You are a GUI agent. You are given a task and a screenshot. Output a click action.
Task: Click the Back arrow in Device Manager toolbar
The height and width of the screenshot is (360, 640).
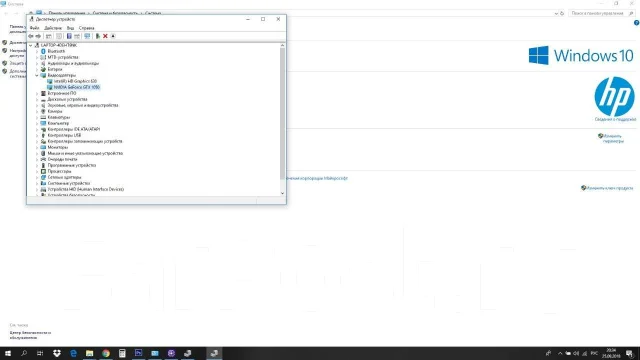[x=31, y=36]
